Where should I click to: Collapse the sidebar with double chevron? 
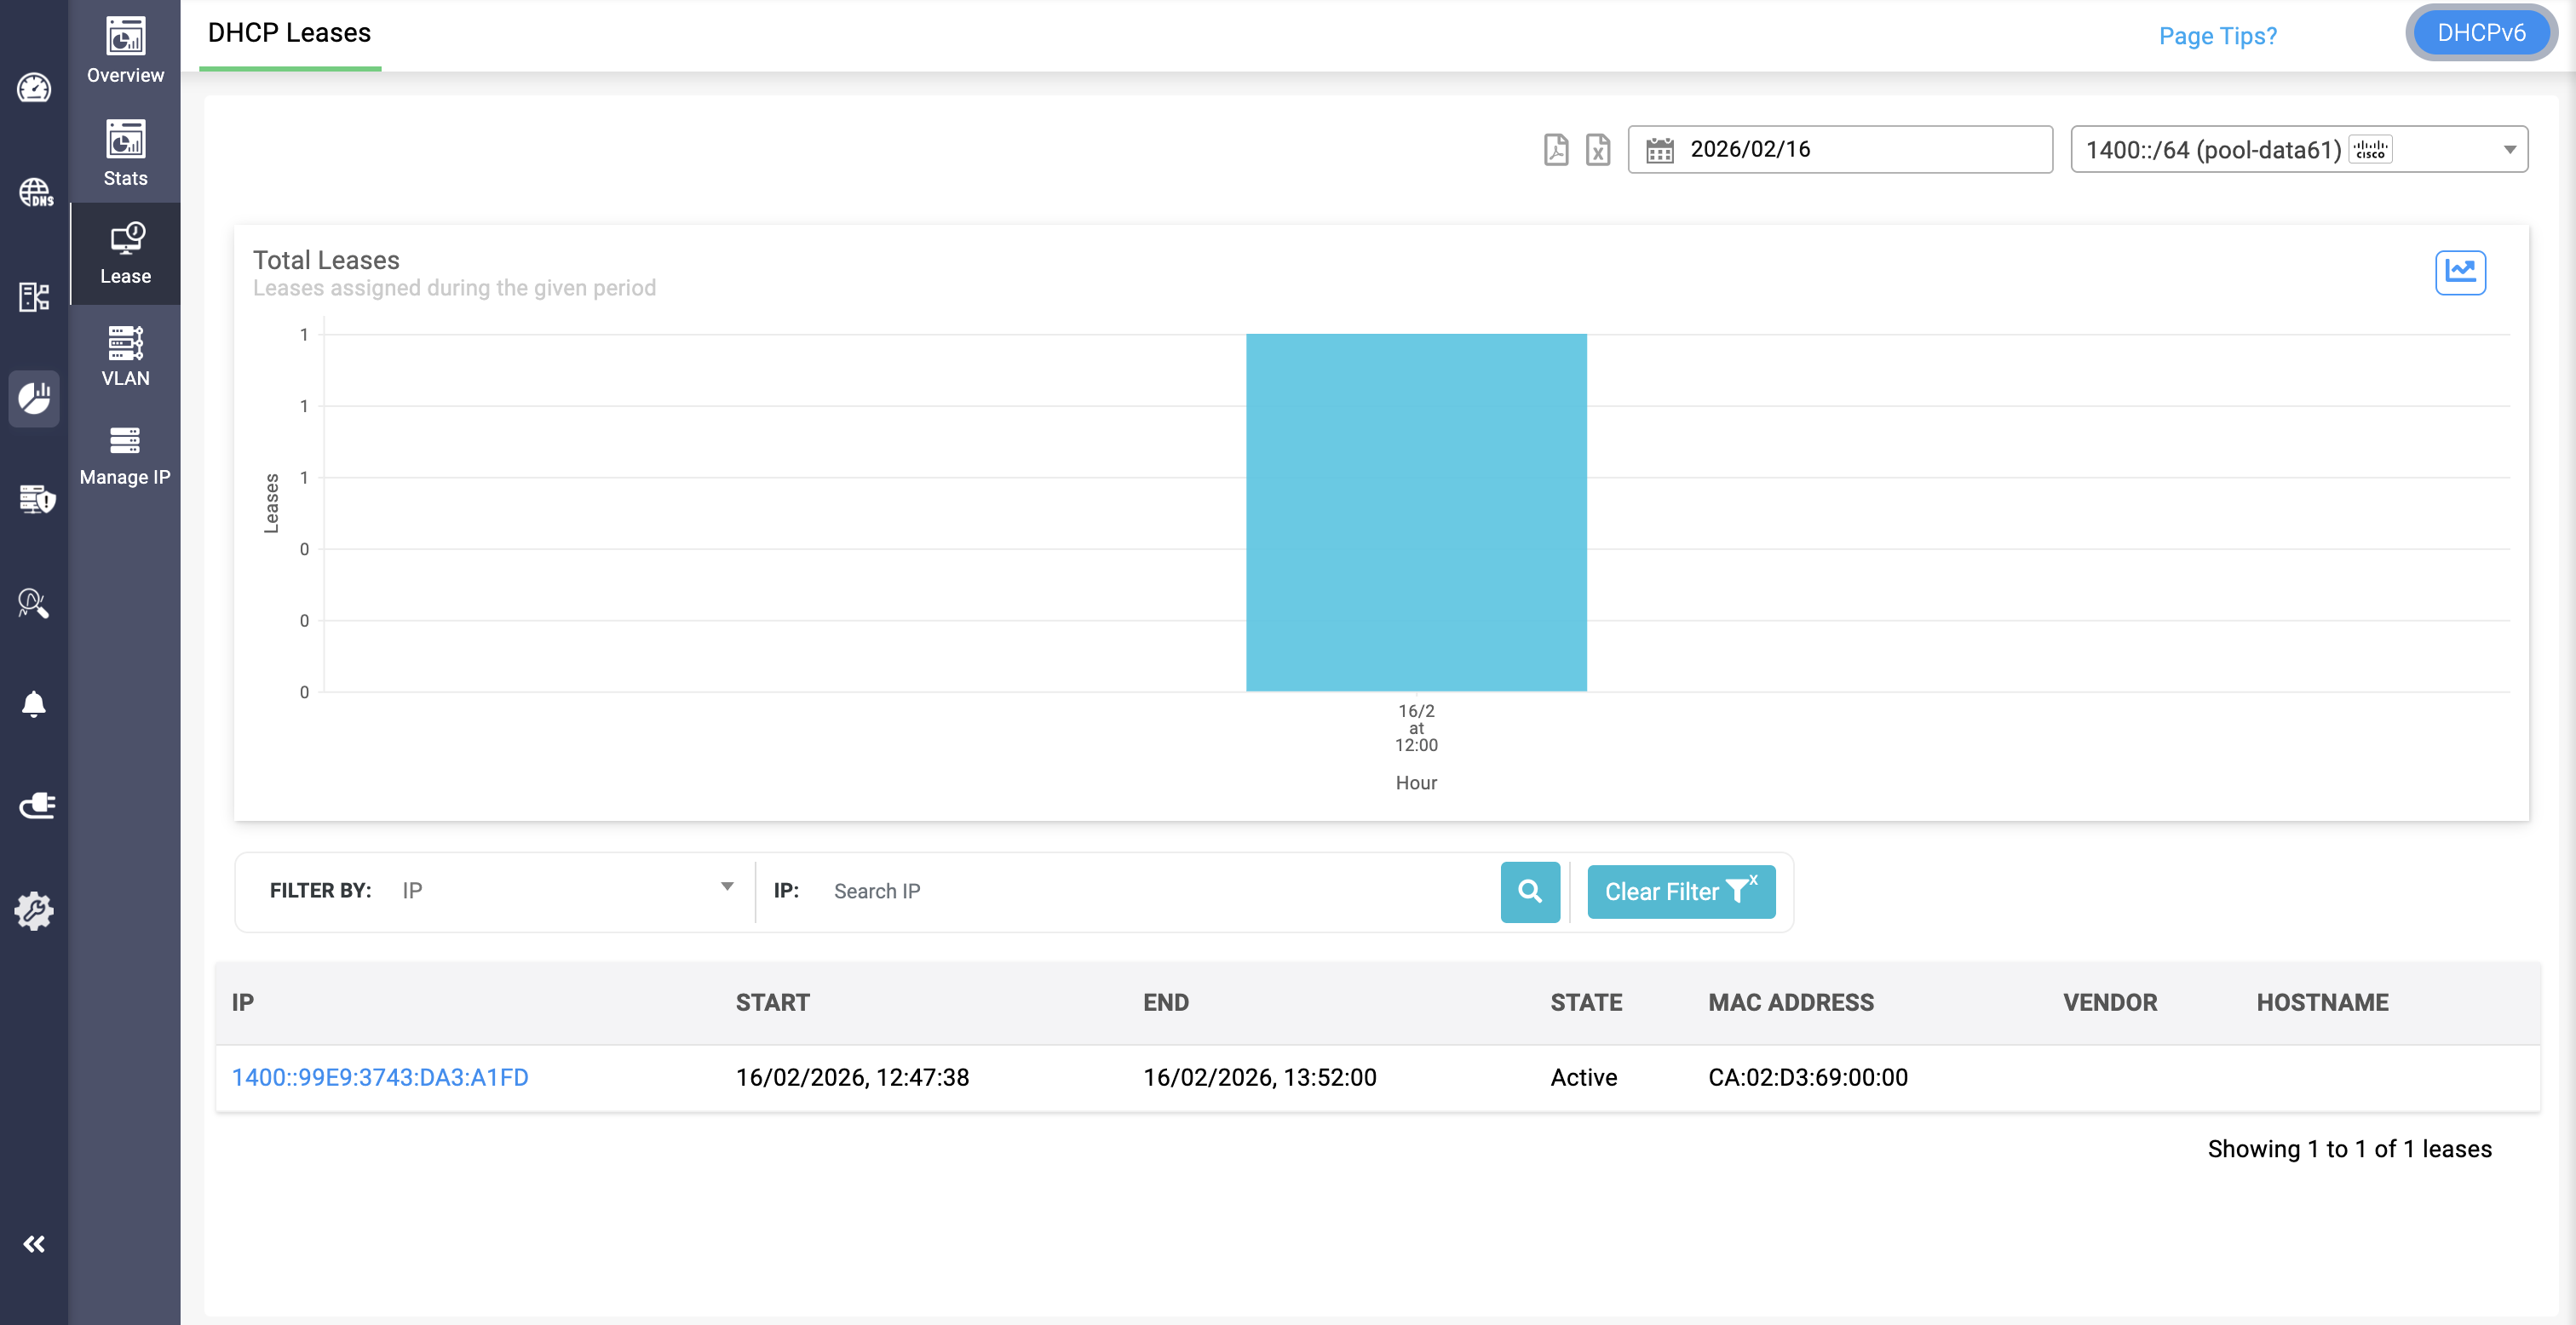click(34, 1243)
